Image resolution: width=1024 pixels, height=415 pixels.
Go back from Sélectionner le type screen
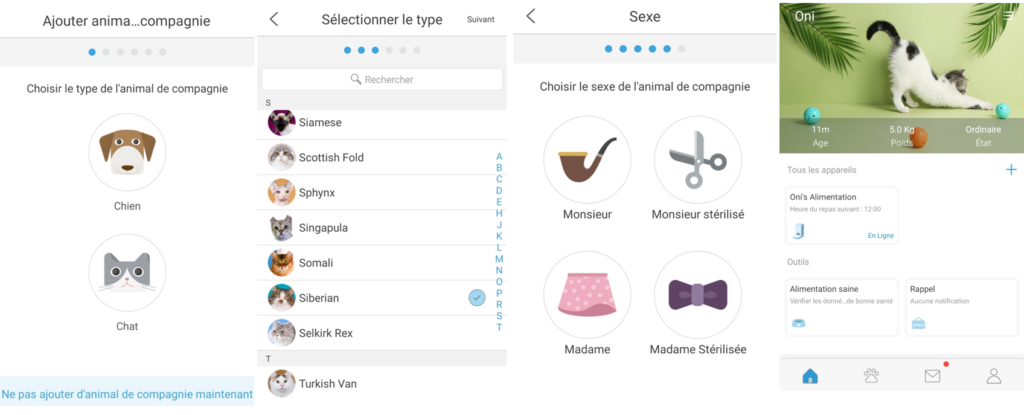tap(274, 19)
